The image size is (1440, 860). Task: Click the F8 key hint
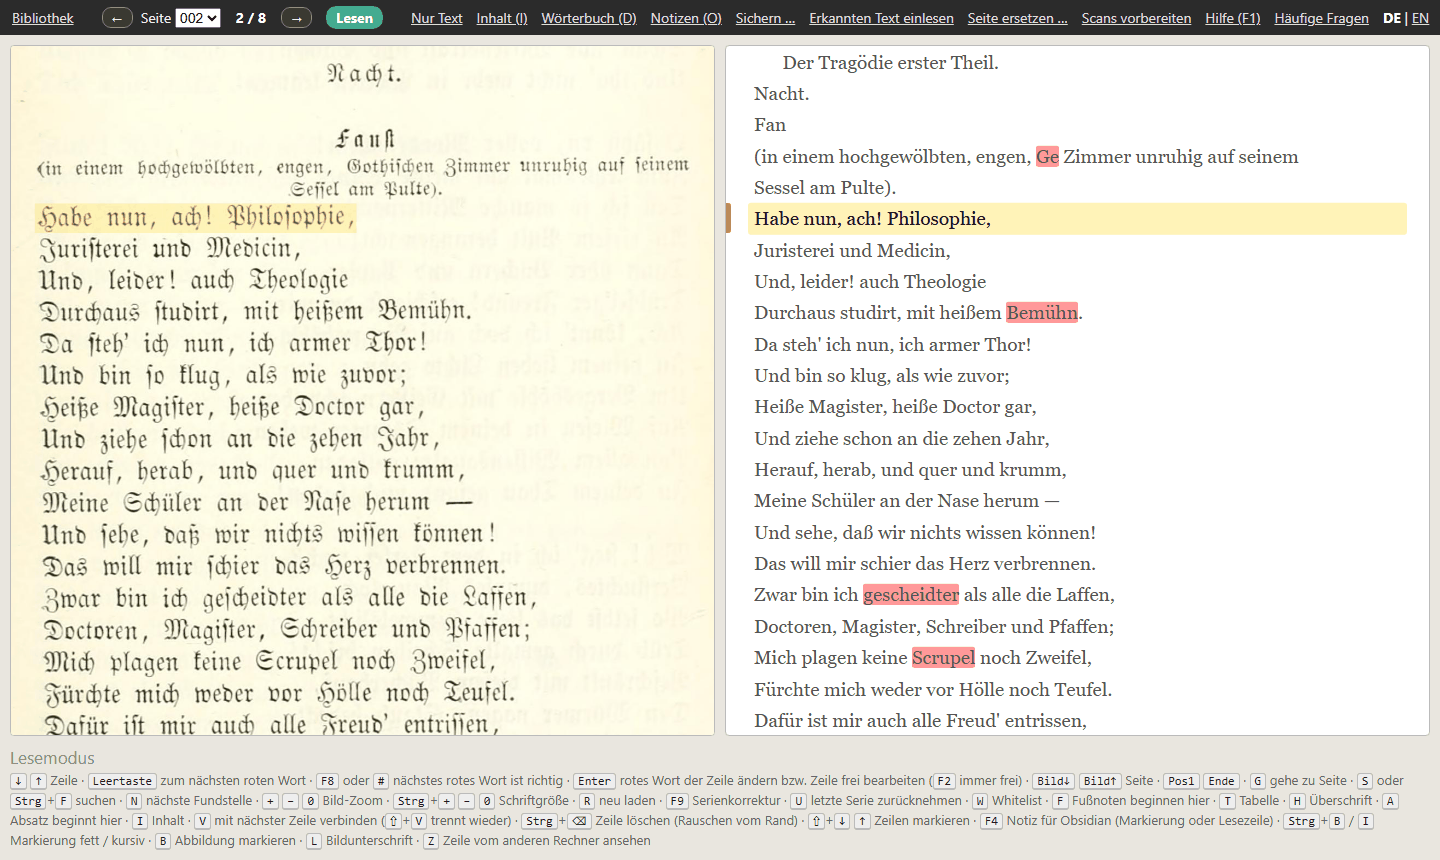pyautogui.click(x=327, y=781)
